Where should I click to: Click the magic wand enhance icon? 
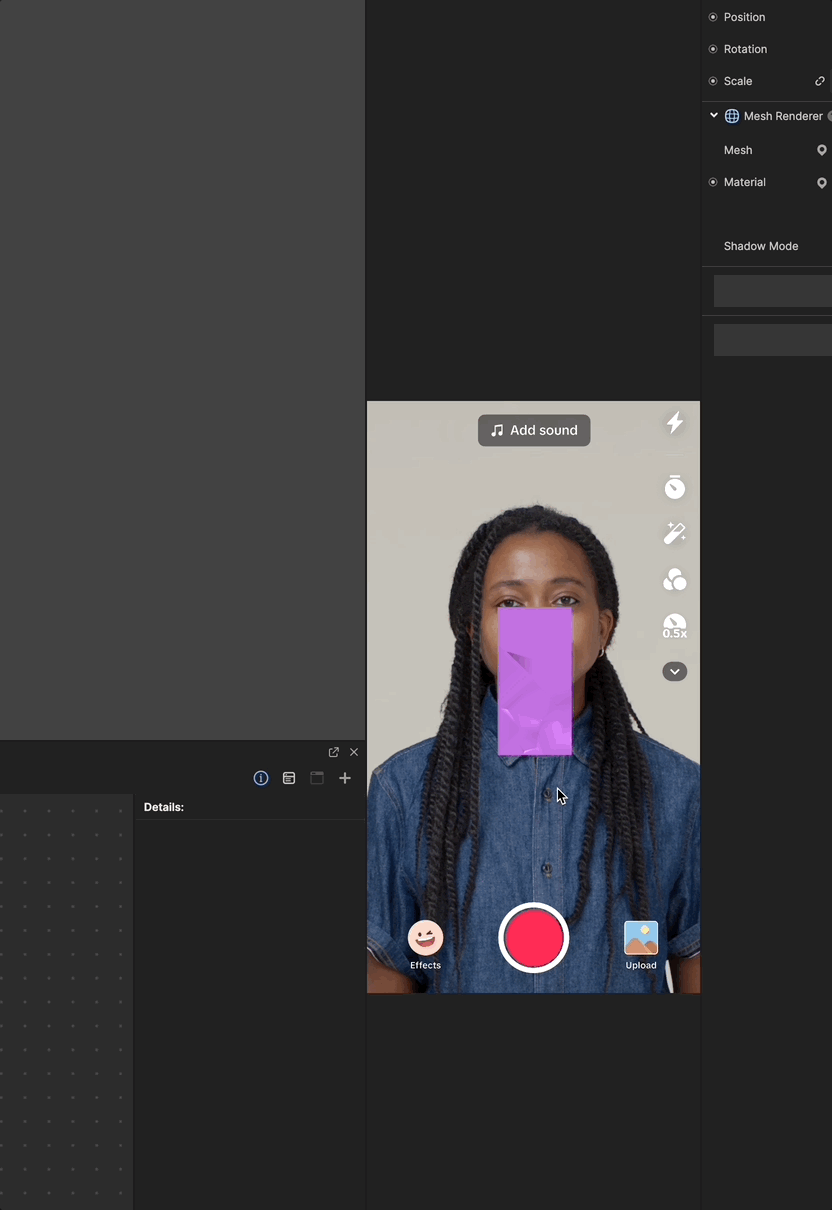(x=675, y=533)
